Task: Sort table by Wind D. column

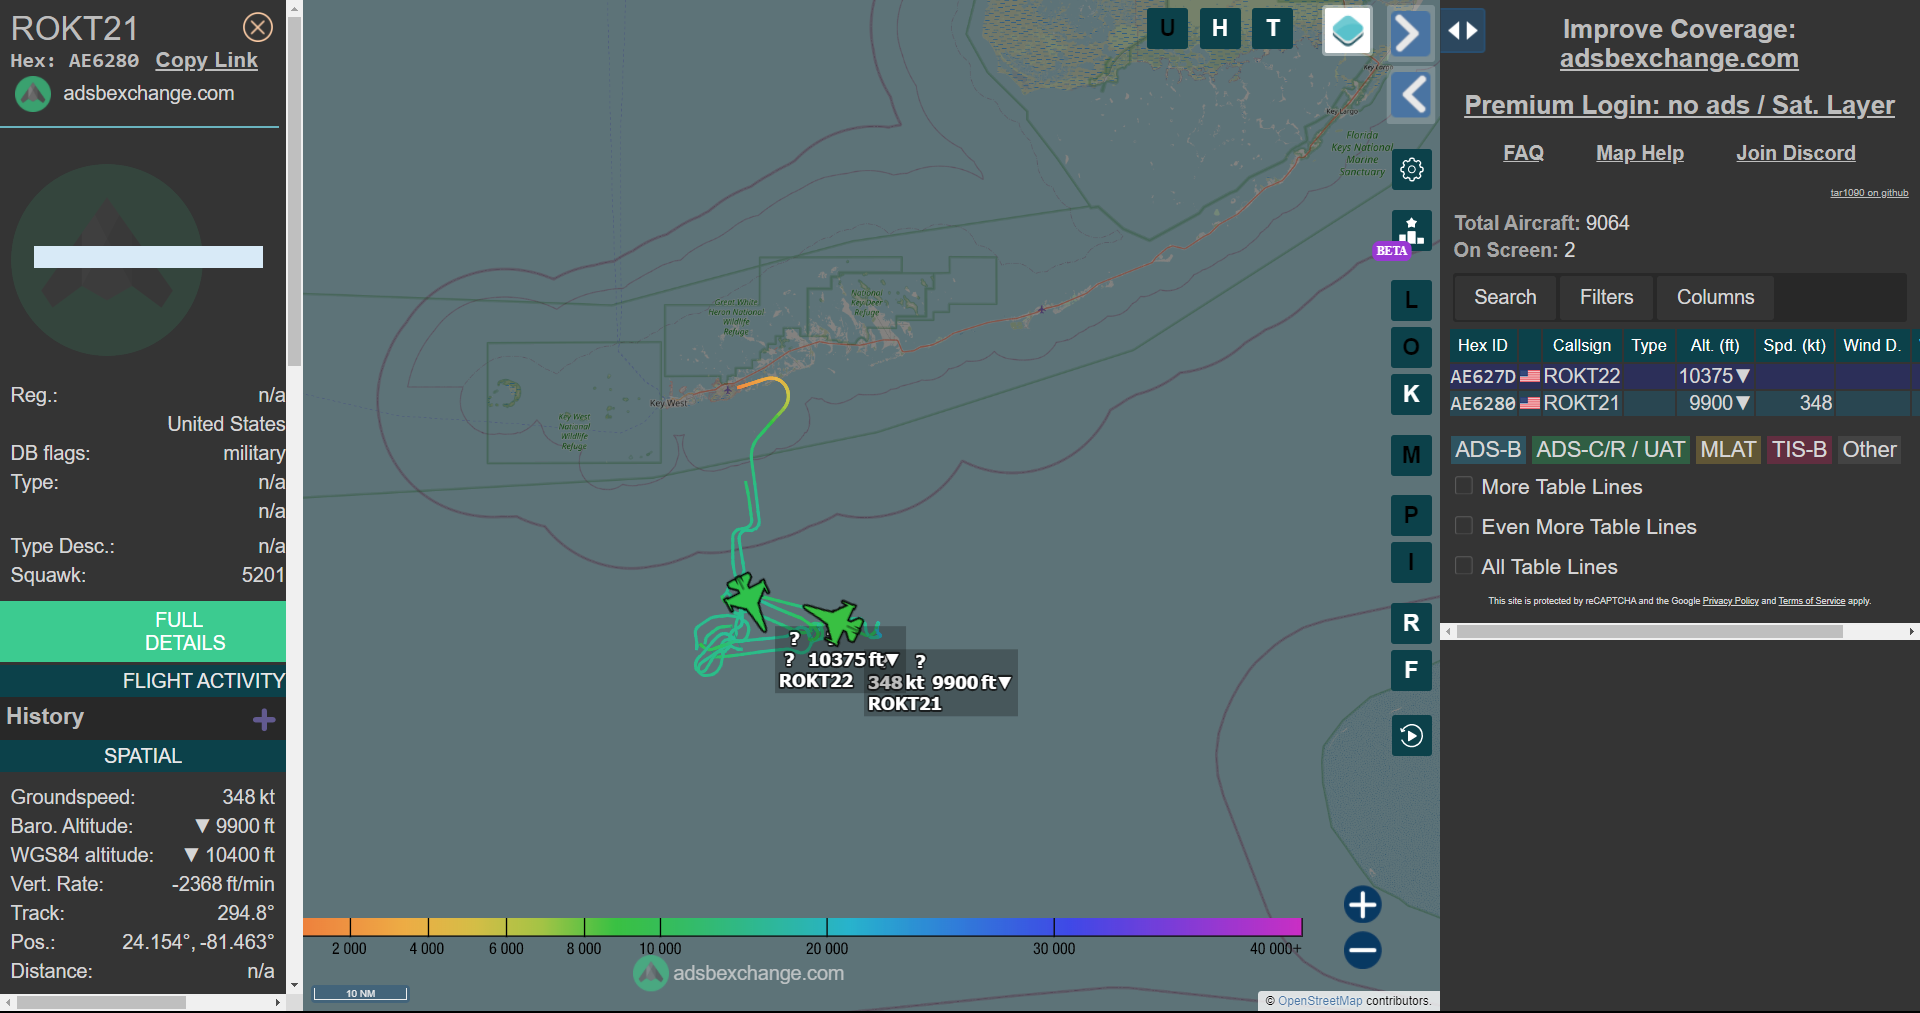Action: point(1872,345)
